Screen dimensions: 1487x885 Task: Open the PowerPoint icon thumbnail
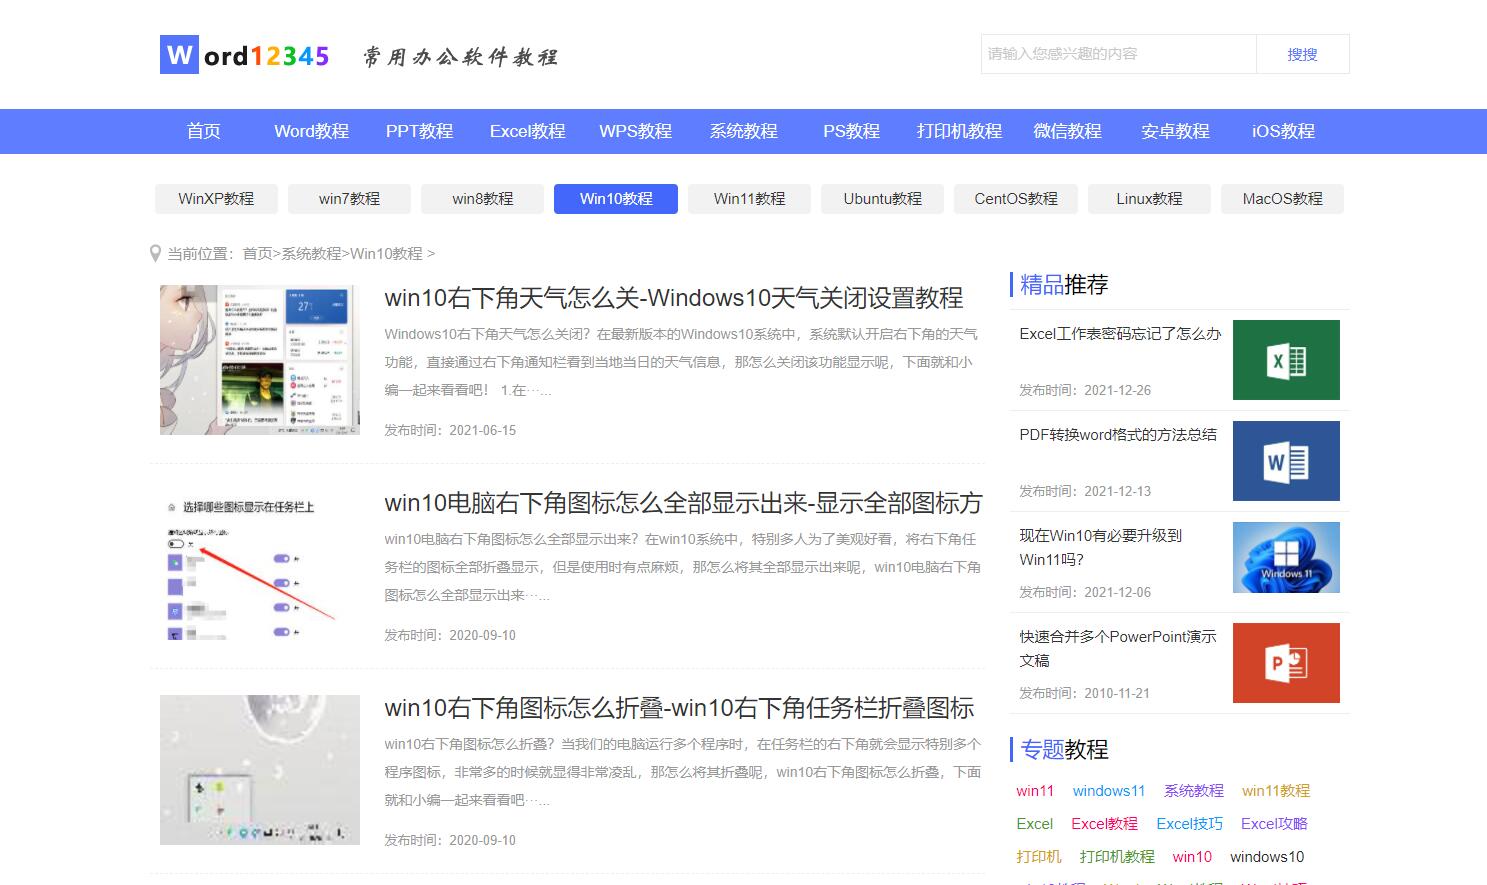click(x=1286, y=663)
